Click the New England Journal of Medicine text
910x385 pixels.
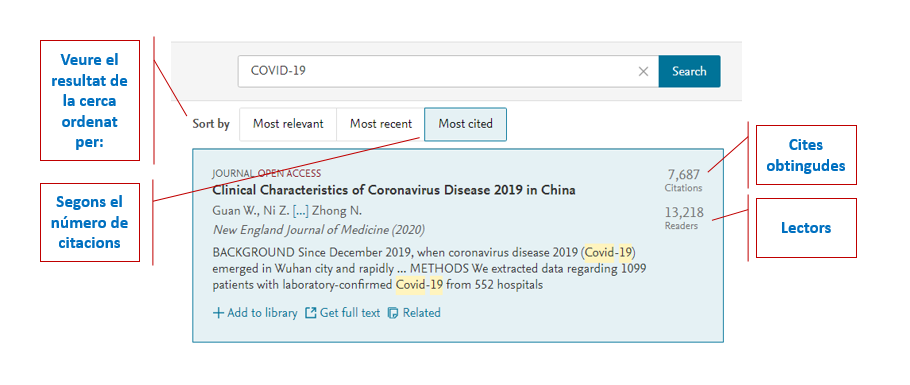tap(299, 230)
